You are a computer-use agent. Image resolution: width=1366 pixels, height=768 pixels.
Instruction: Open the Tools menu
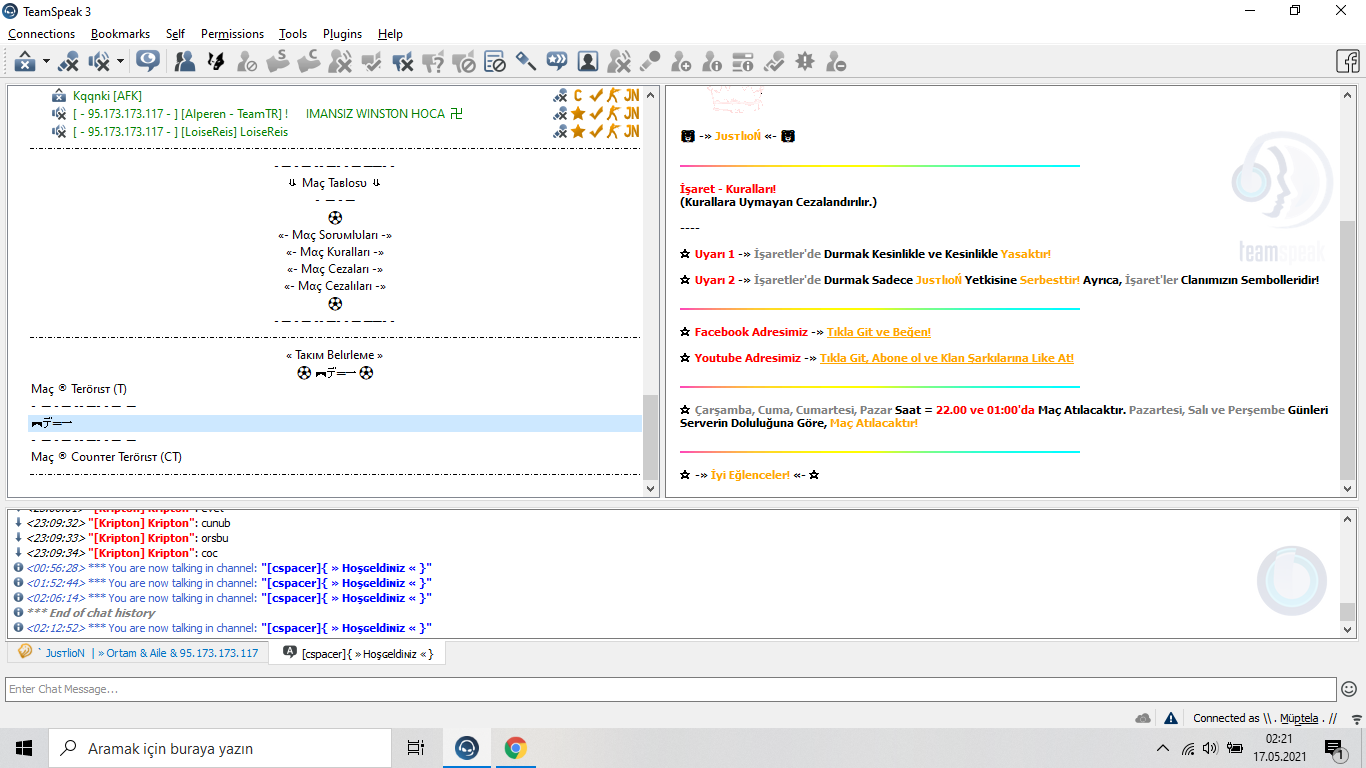(x=293, y=34)
